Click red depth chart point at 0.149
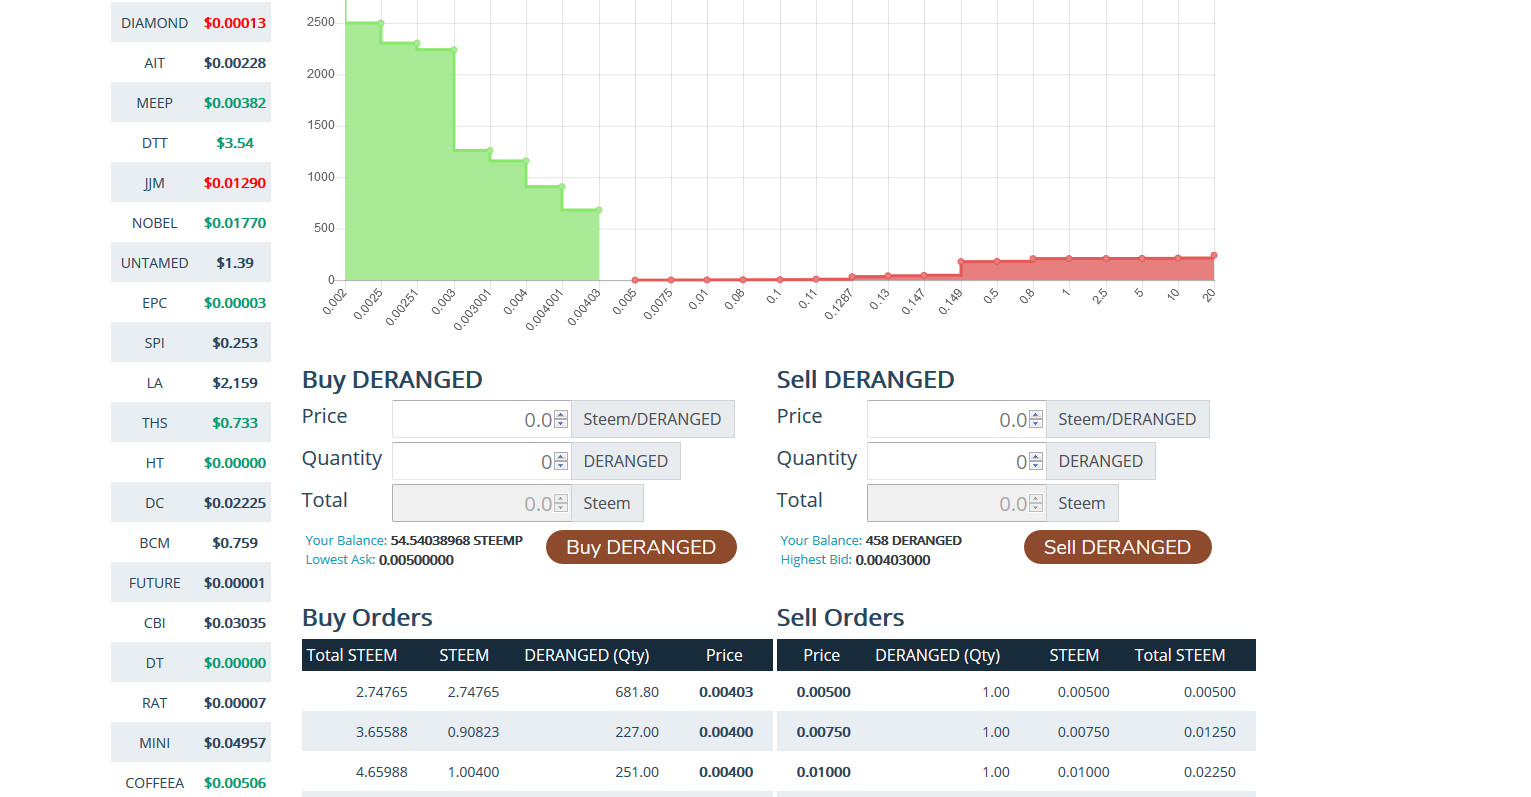Image resolution: width=1531 pixels, height=797 pixels. click(961, 262)
